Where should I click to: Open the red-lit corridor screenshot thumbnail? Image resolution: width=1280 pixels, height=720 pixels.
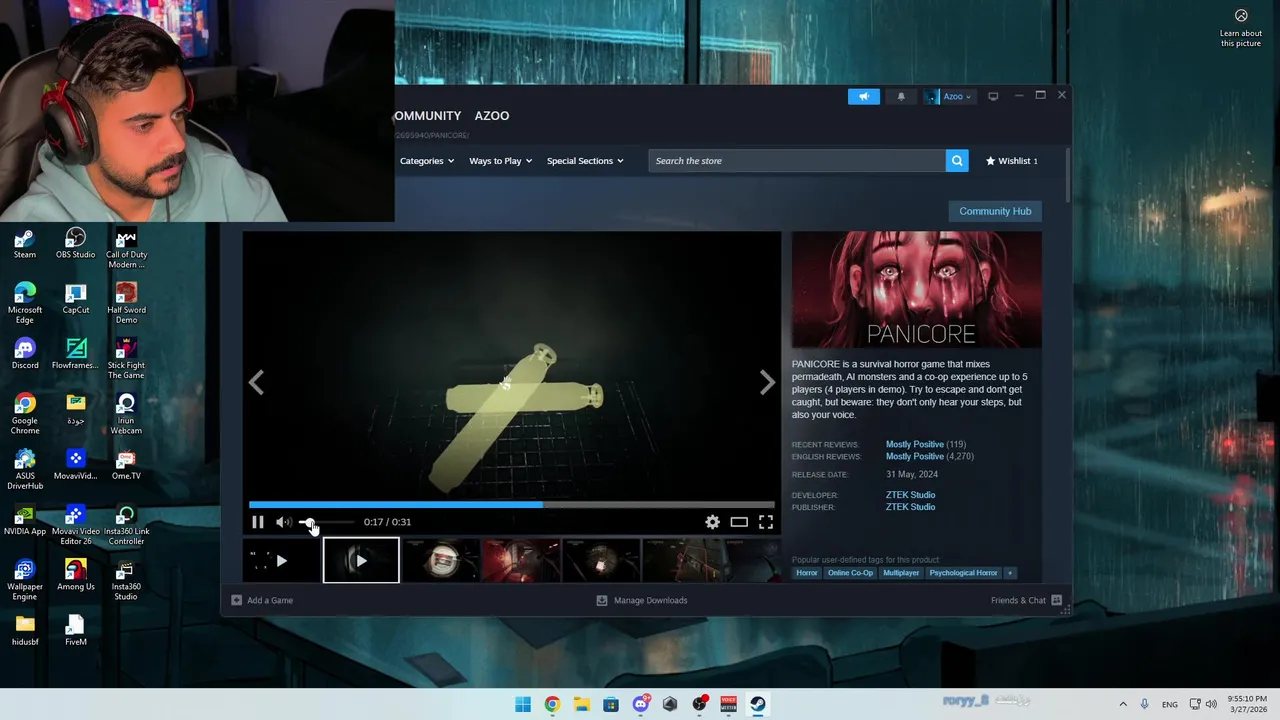(x=521, y=561)
